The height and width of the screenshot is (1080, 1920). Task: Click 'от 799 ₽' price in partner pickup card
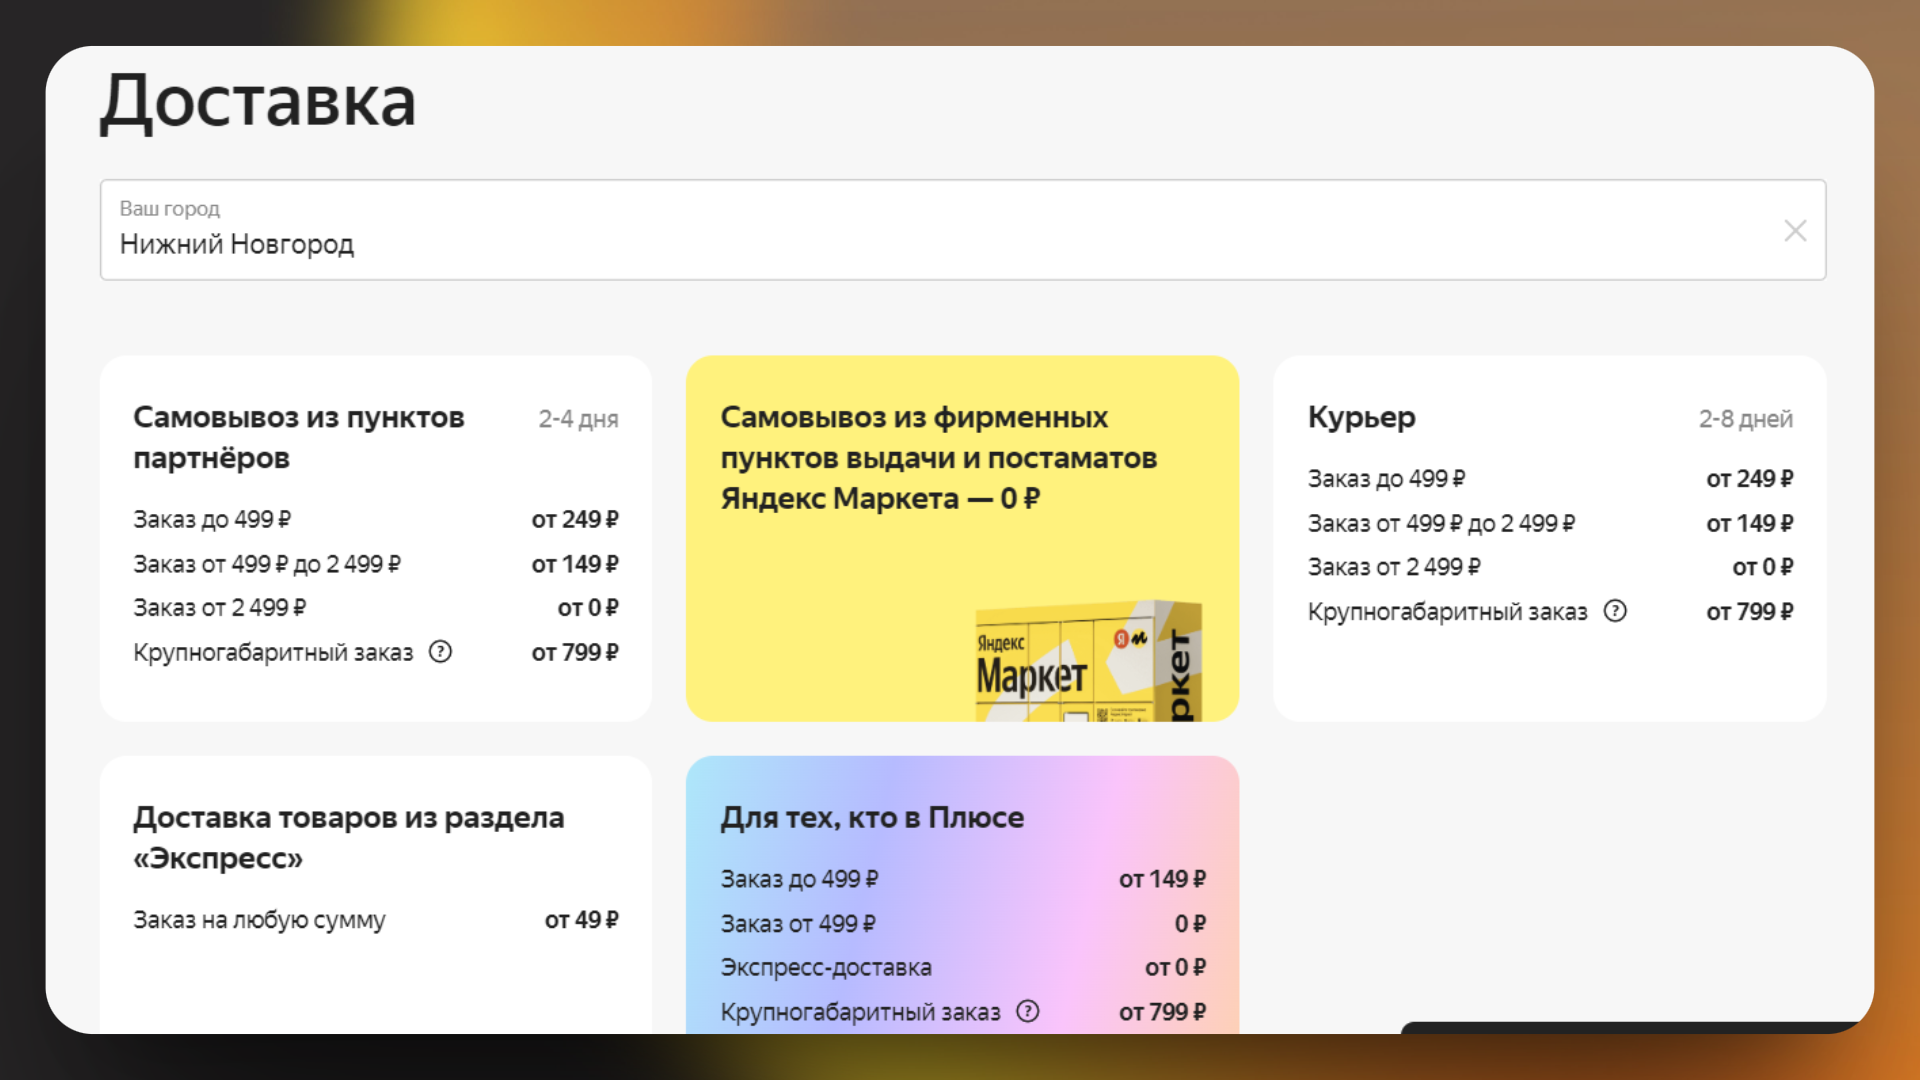(x=575, y=652)
